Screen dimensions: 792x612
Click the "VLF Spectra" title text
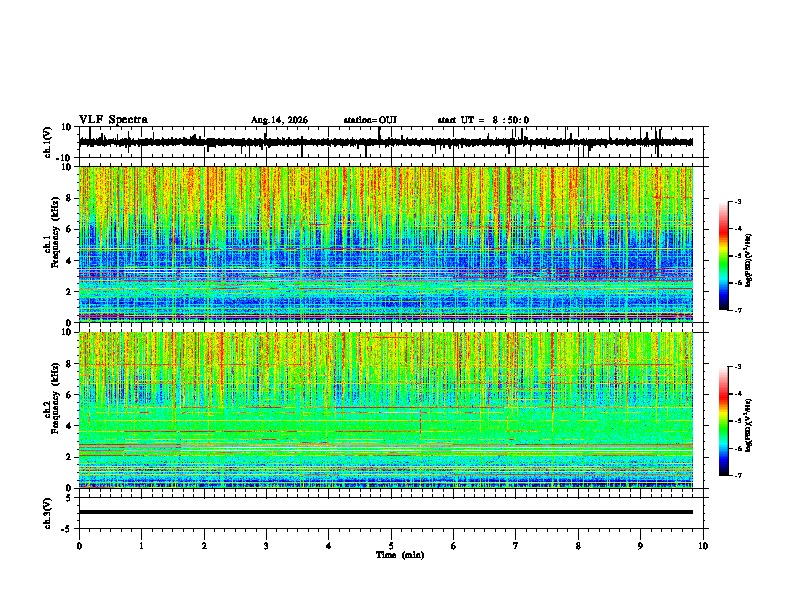point(113,120)
